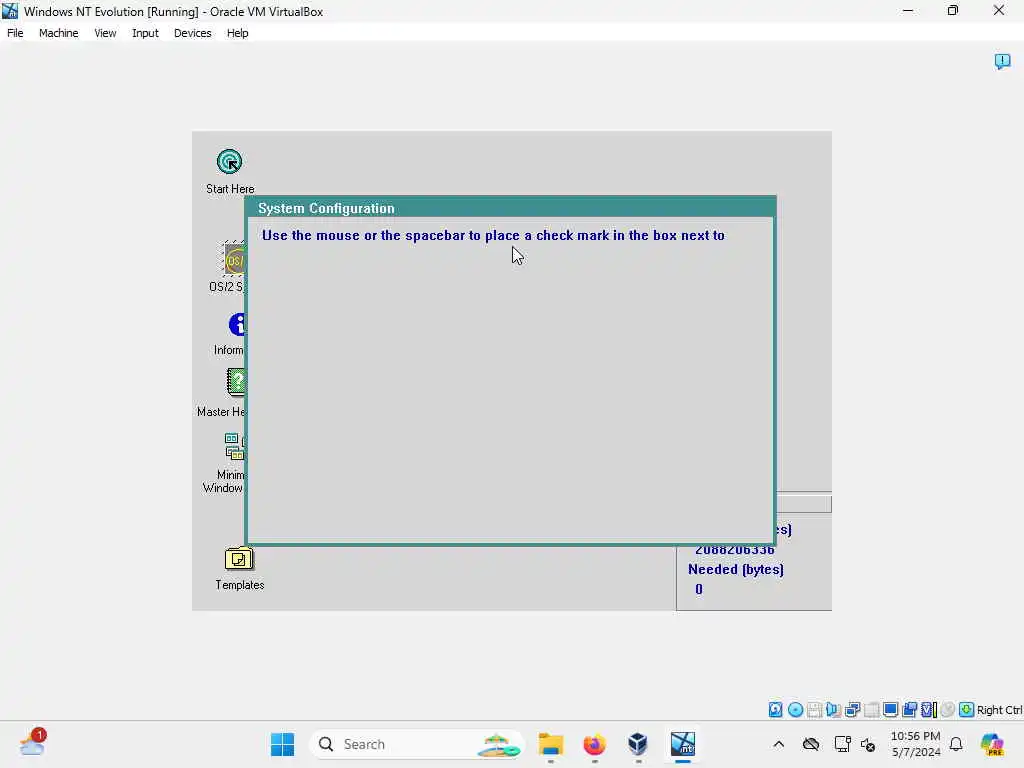This screenshot has height=768, width=1024.
Task: Open the View menu
Action: coord(105,33)
